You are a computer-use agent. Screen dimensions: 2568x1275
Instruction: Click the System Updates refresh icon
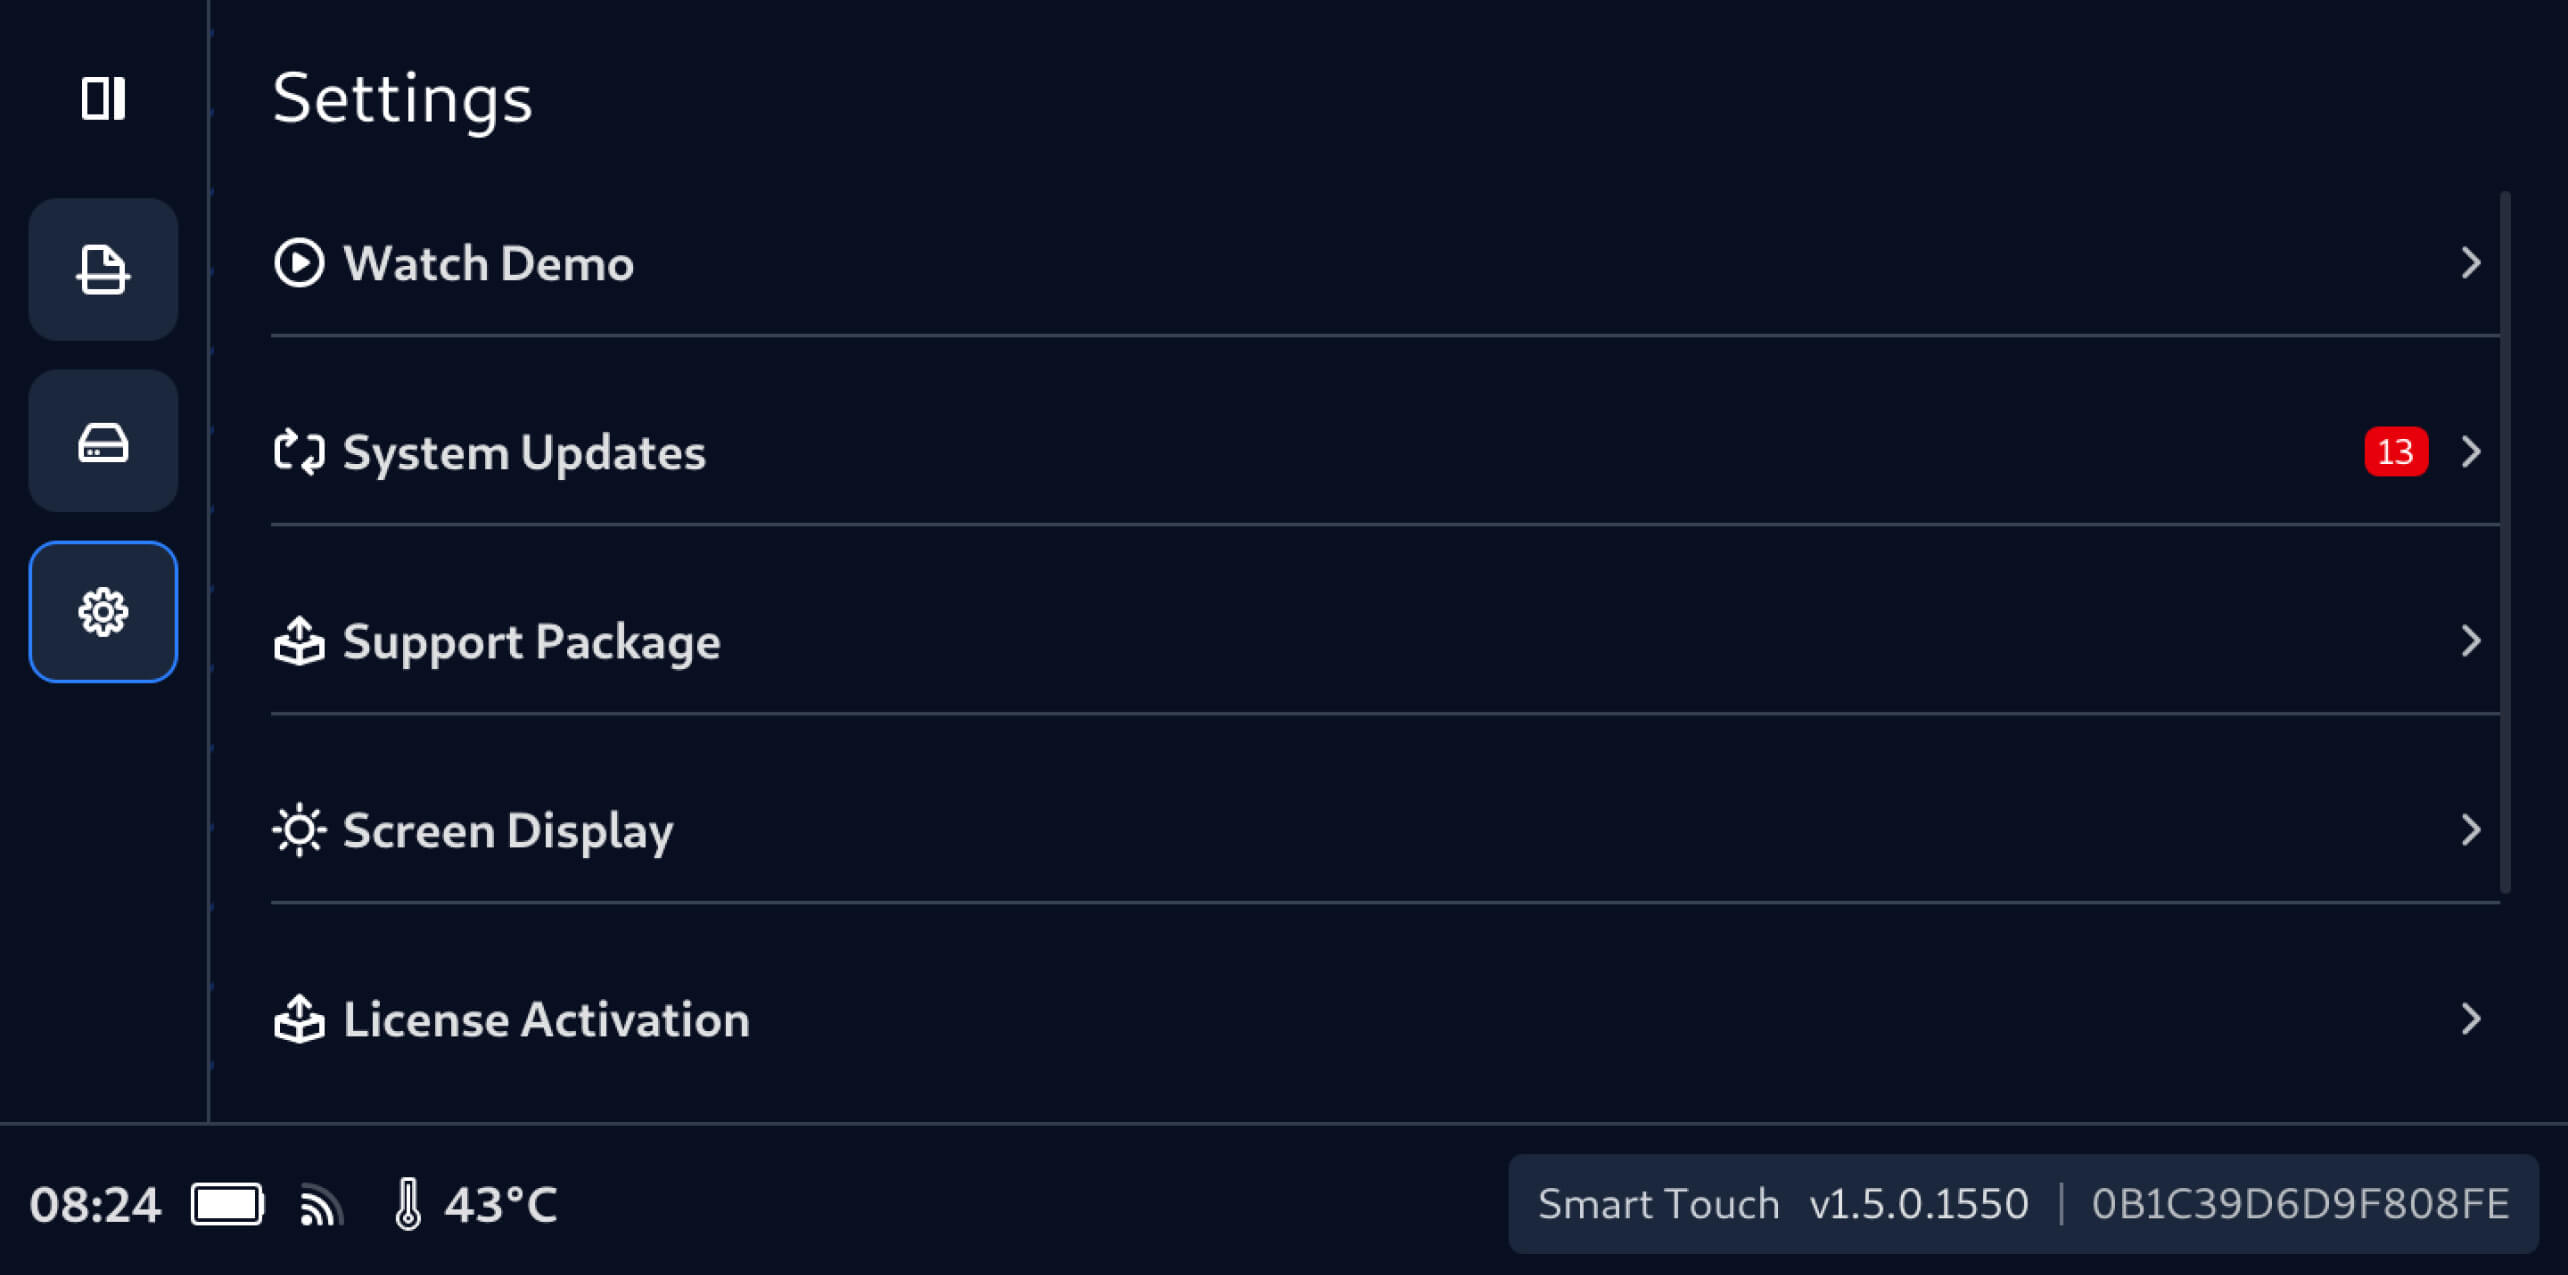[x=299, y=452]
